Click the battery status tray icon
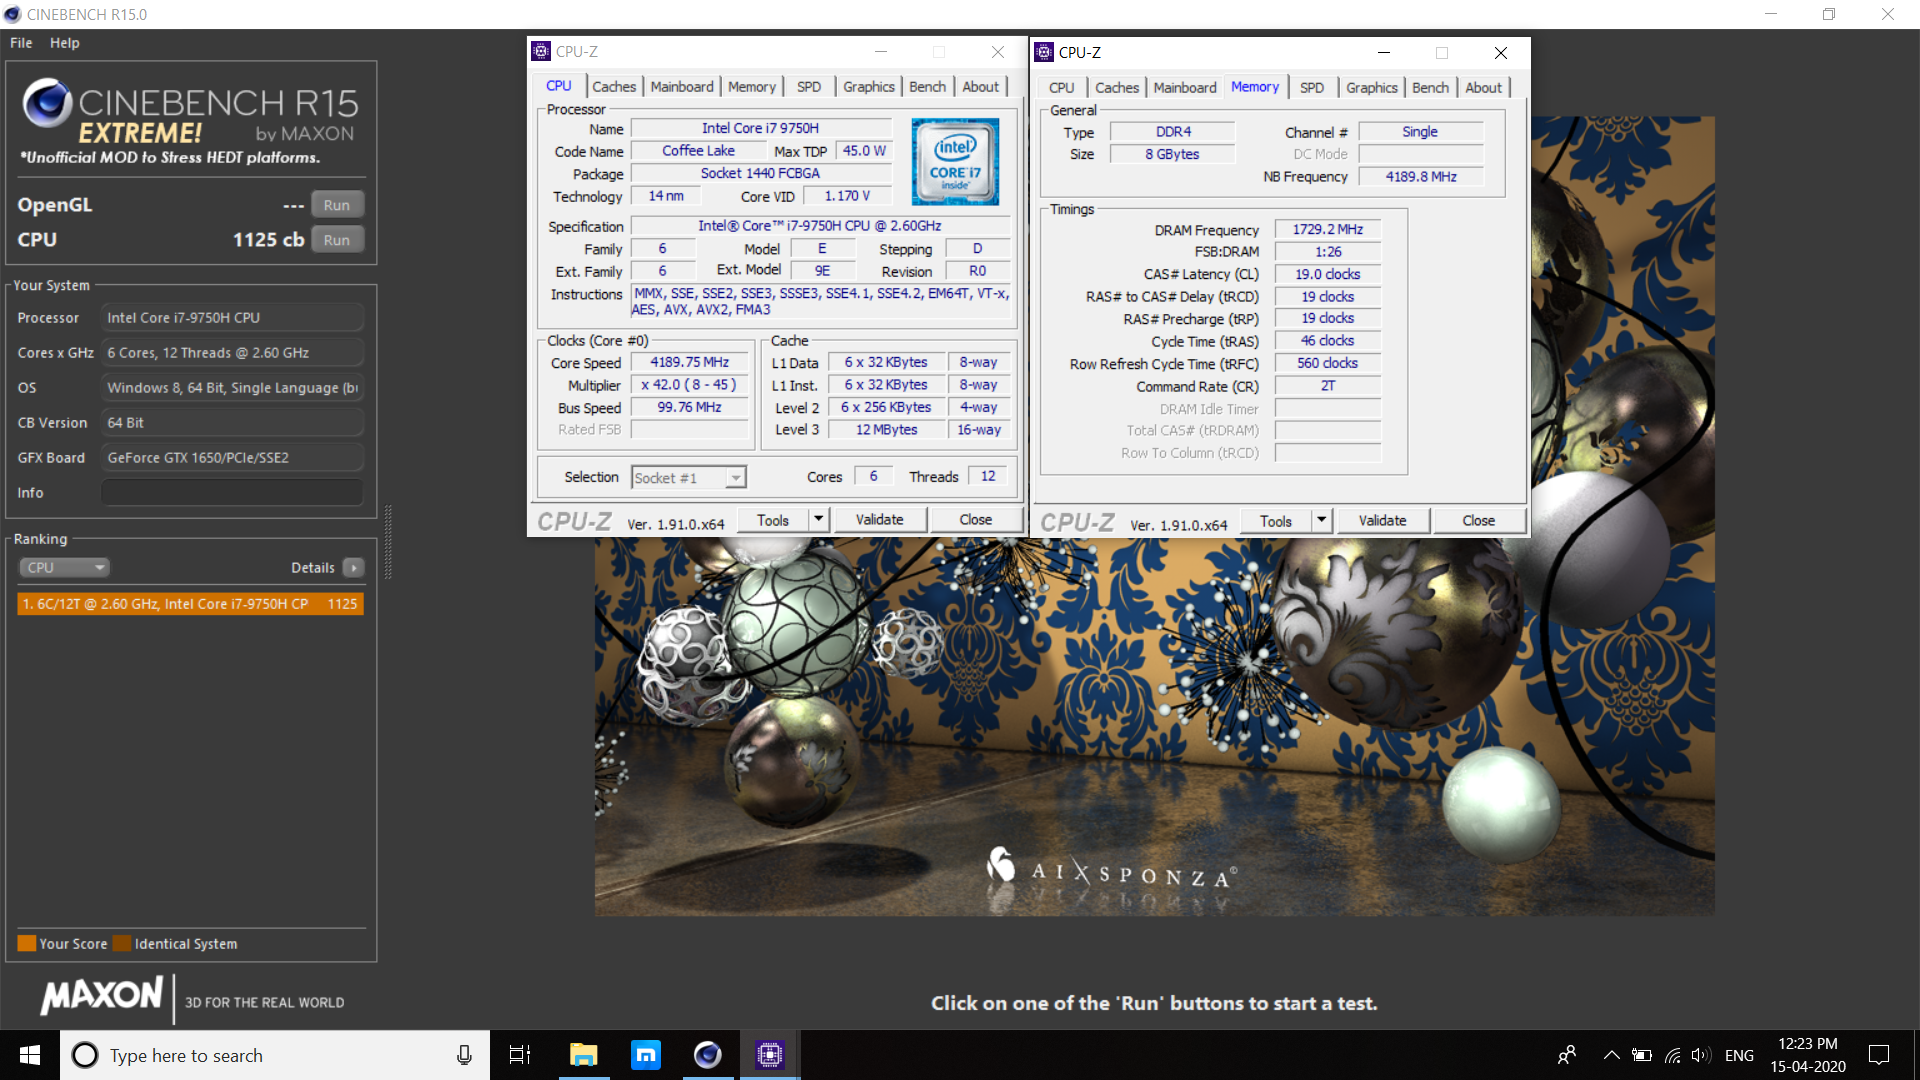The image size is (1920, 1080). 1642,1055
